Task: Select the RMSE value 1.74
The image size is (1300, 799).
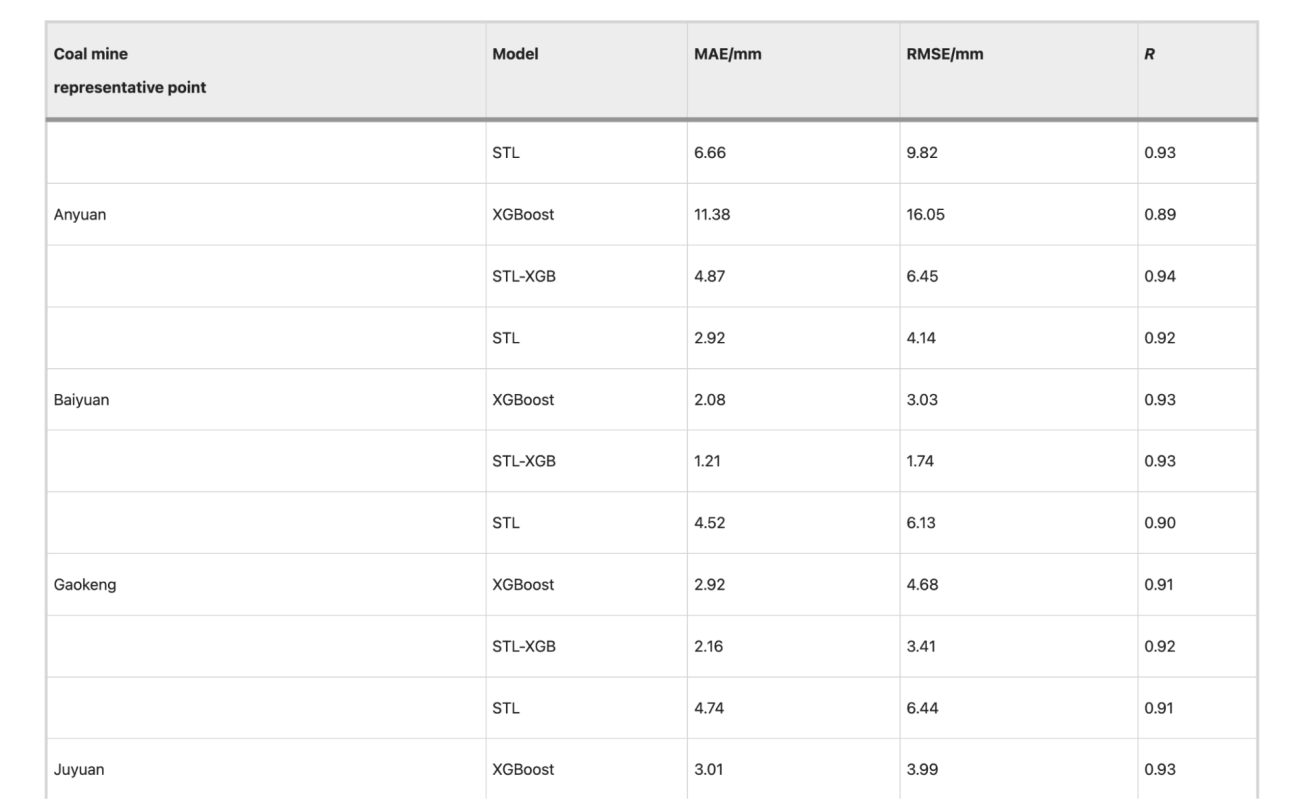Action: pyautogui.click(x=920, y=461)
